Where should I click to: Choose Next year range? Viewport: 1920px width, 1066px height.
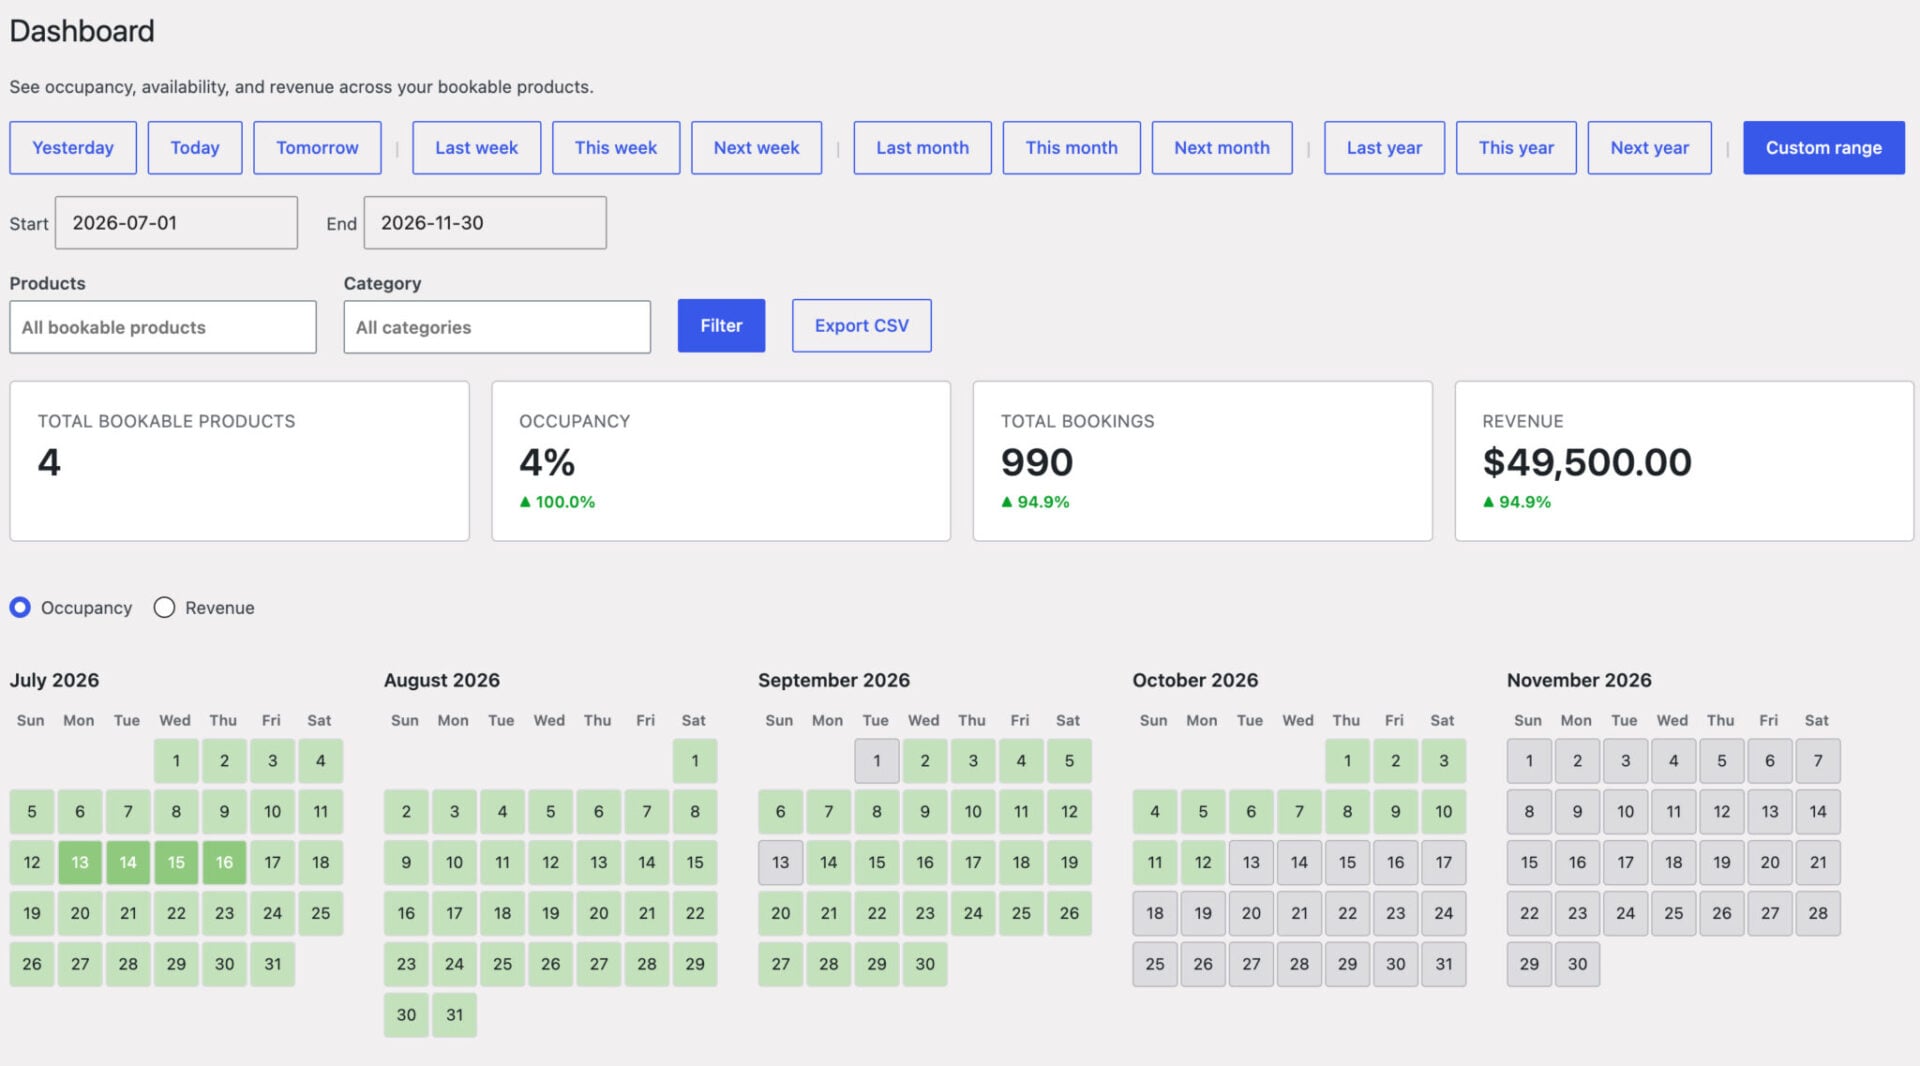click(1649, 148)
